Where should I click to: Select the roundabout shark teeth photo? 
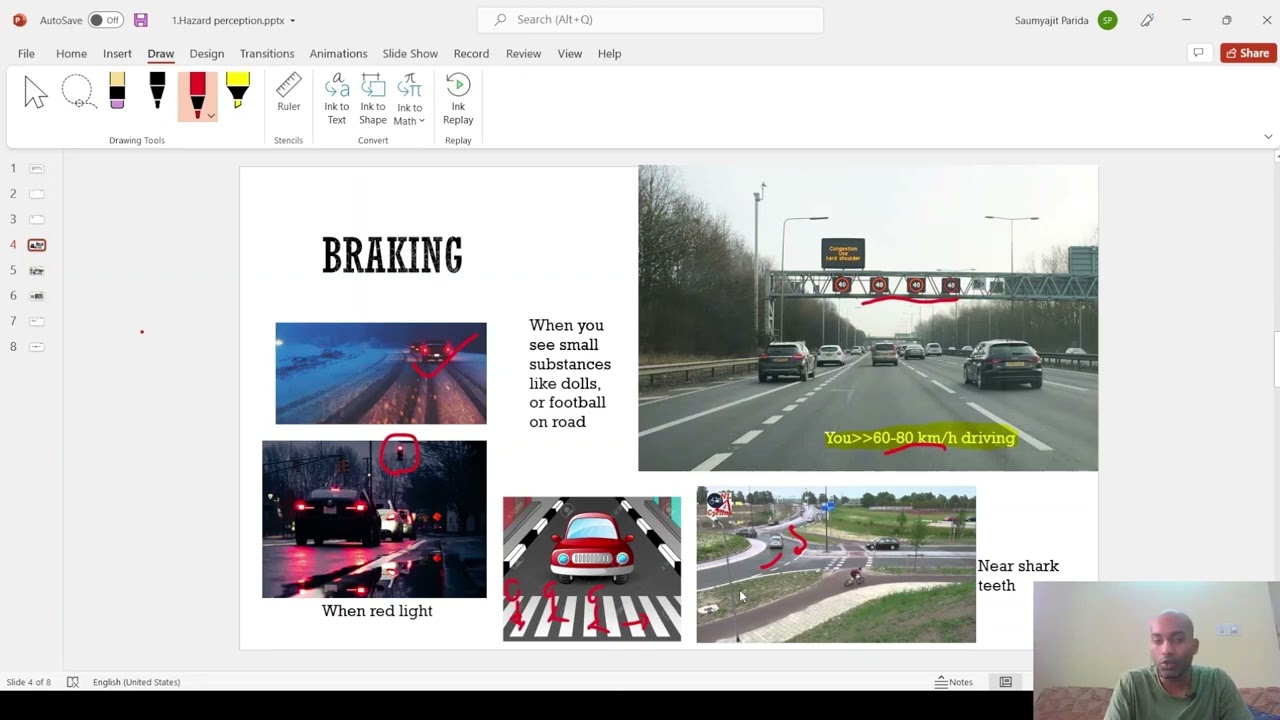click(x=836, y=564)
